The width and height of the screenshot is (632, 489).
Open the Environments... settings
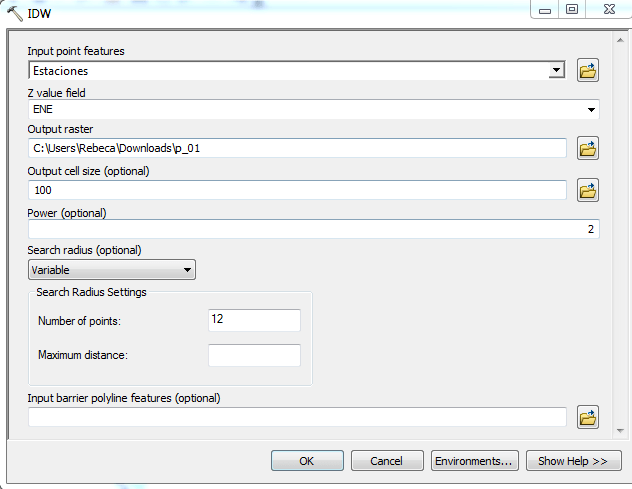point(474,461)
